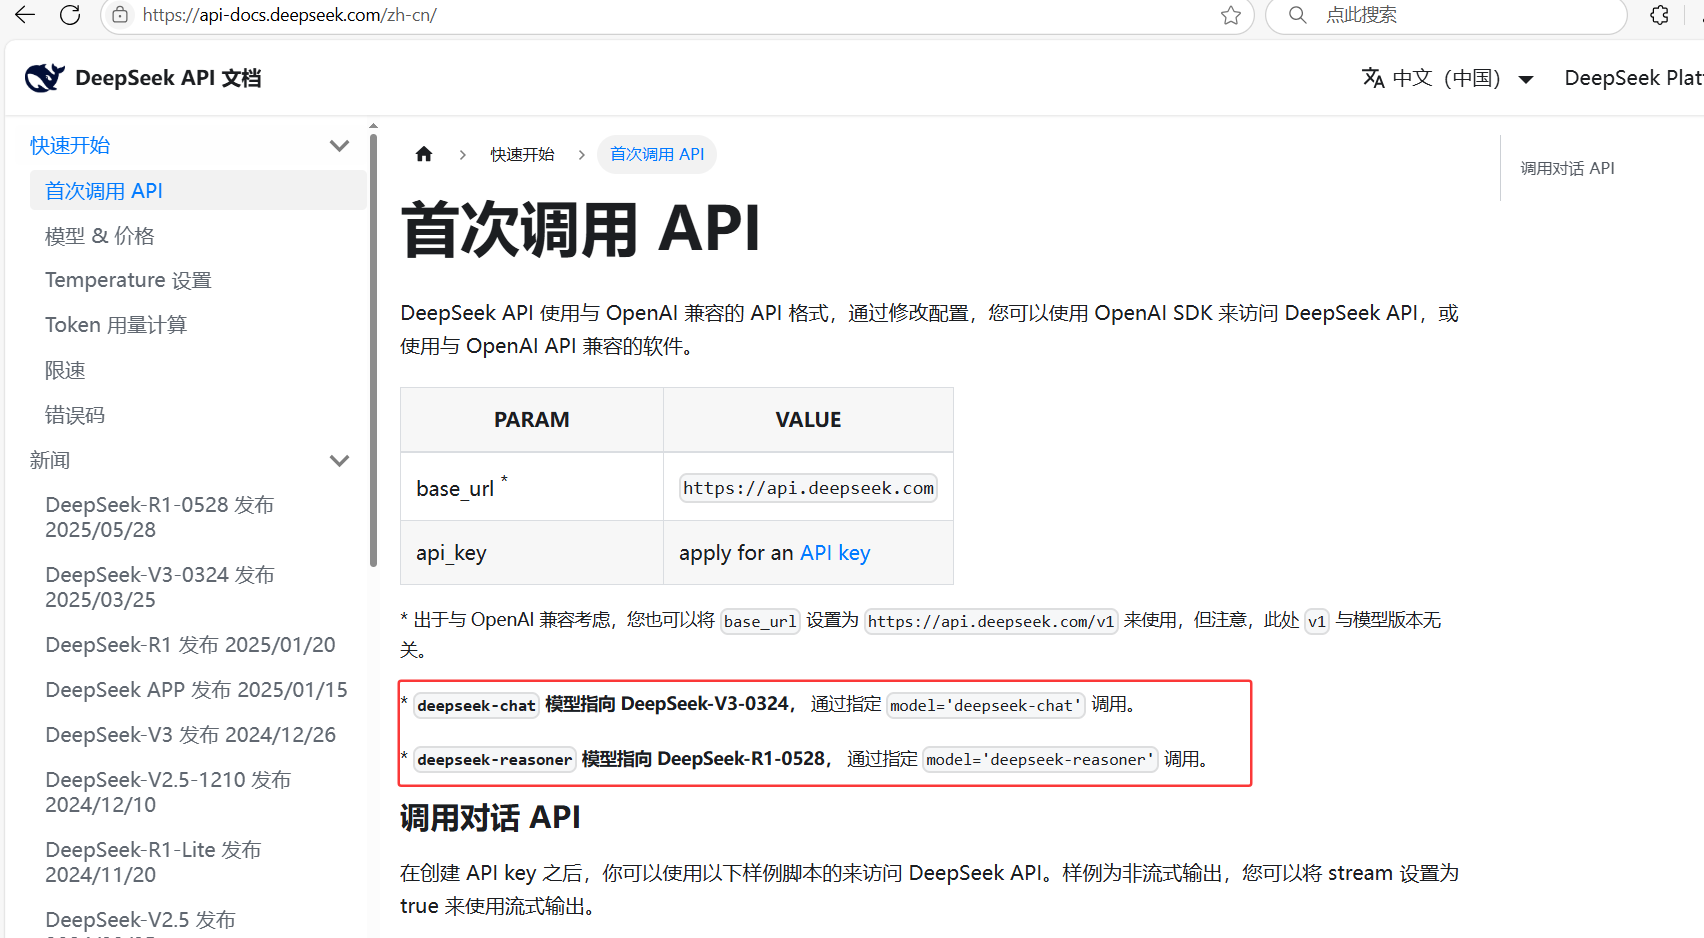The height and width of the screenshot is (938, 1704).
Task: Click the API key link
Action: (834, 553)
